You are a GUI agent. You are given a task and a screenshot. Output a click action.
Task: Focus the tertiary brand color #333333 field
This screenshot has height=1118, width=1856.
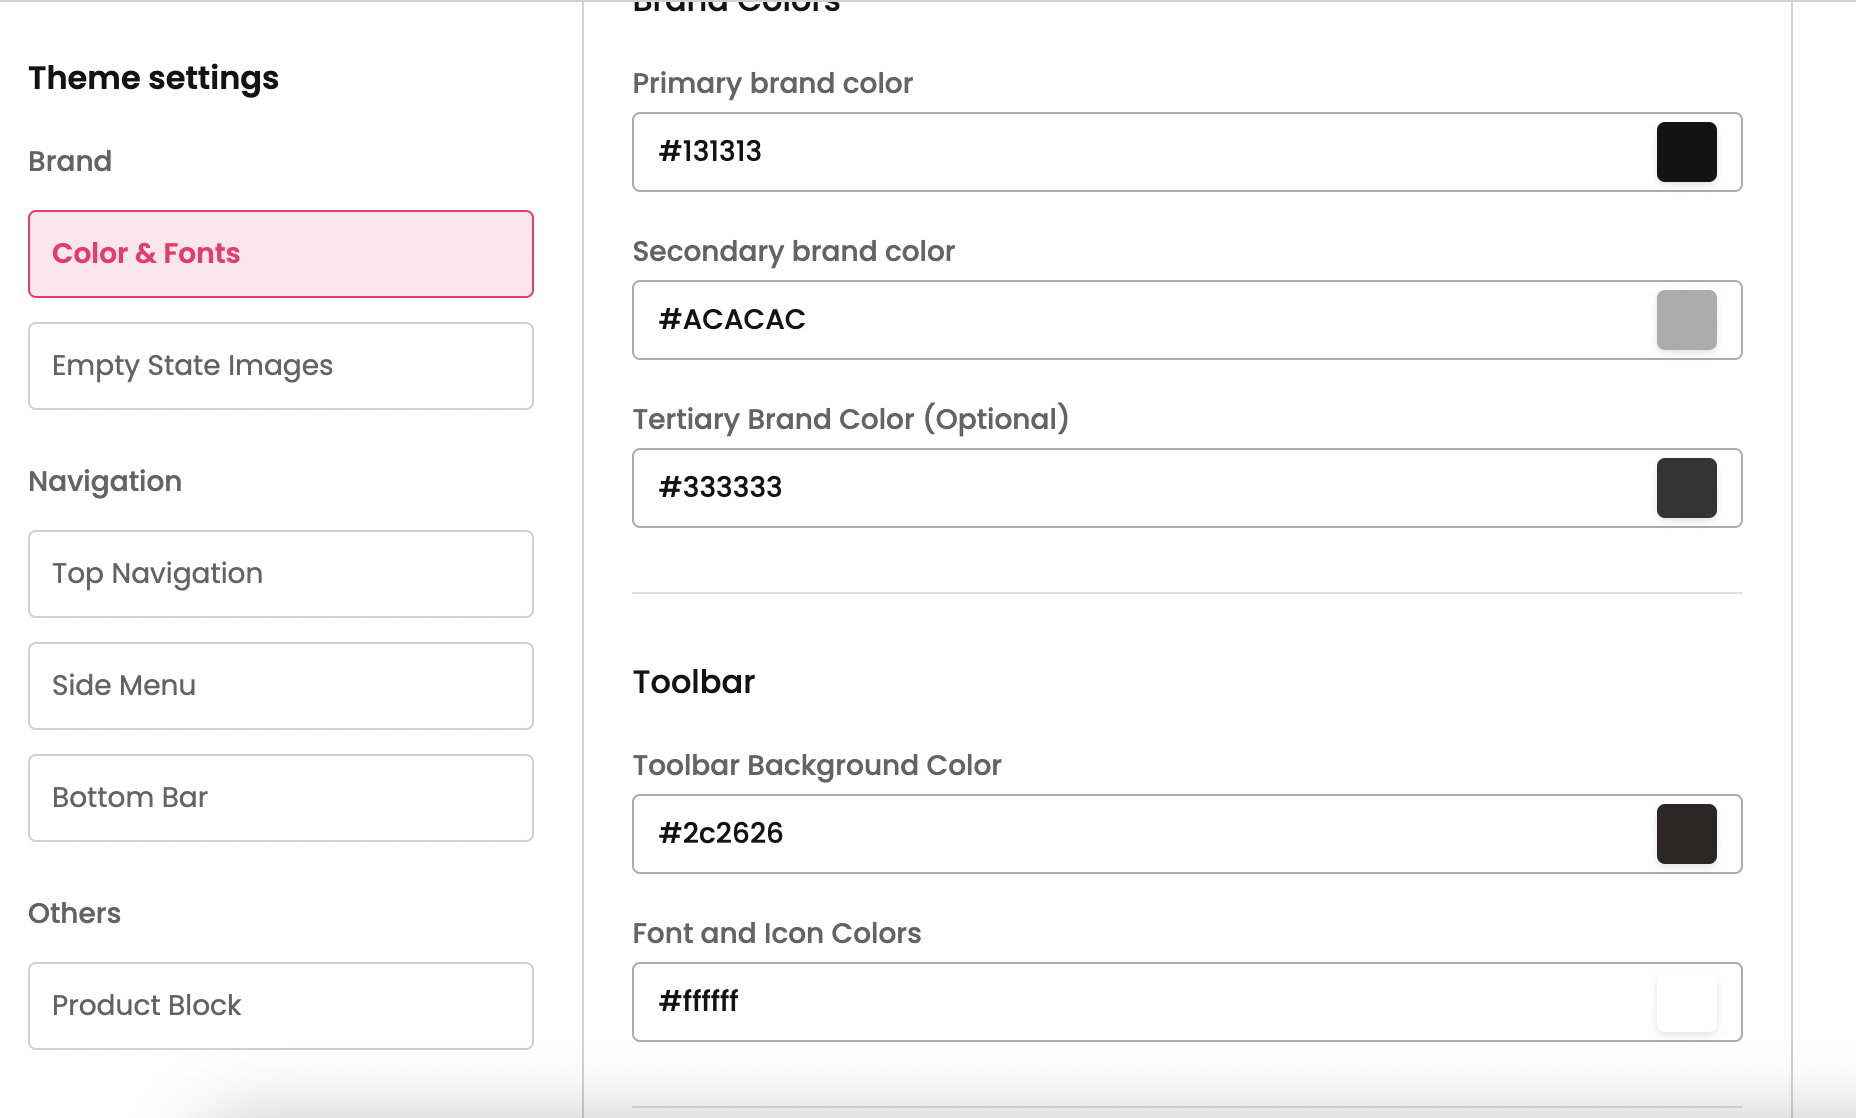click(x=1140, y=488)
